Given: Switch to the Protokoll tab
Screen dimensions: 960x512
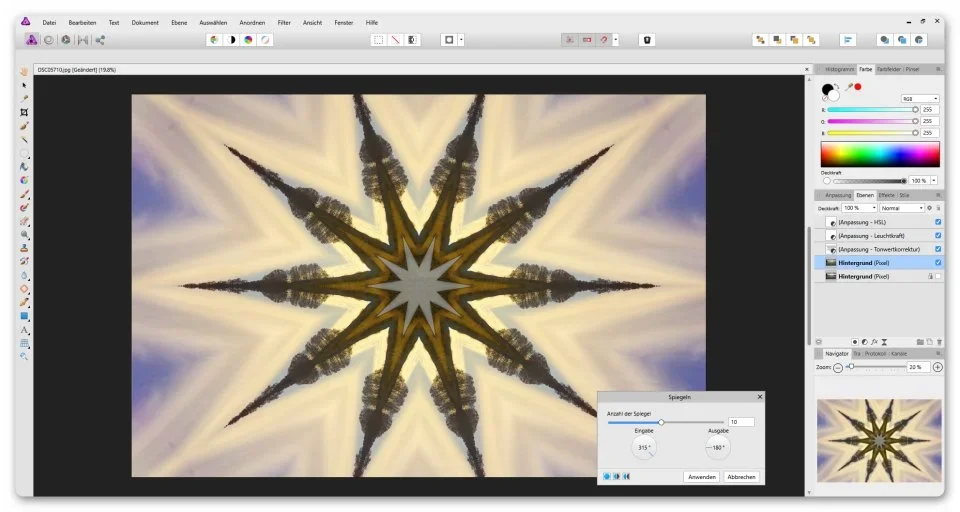Looking at the screenshot, I should [876, 354].
